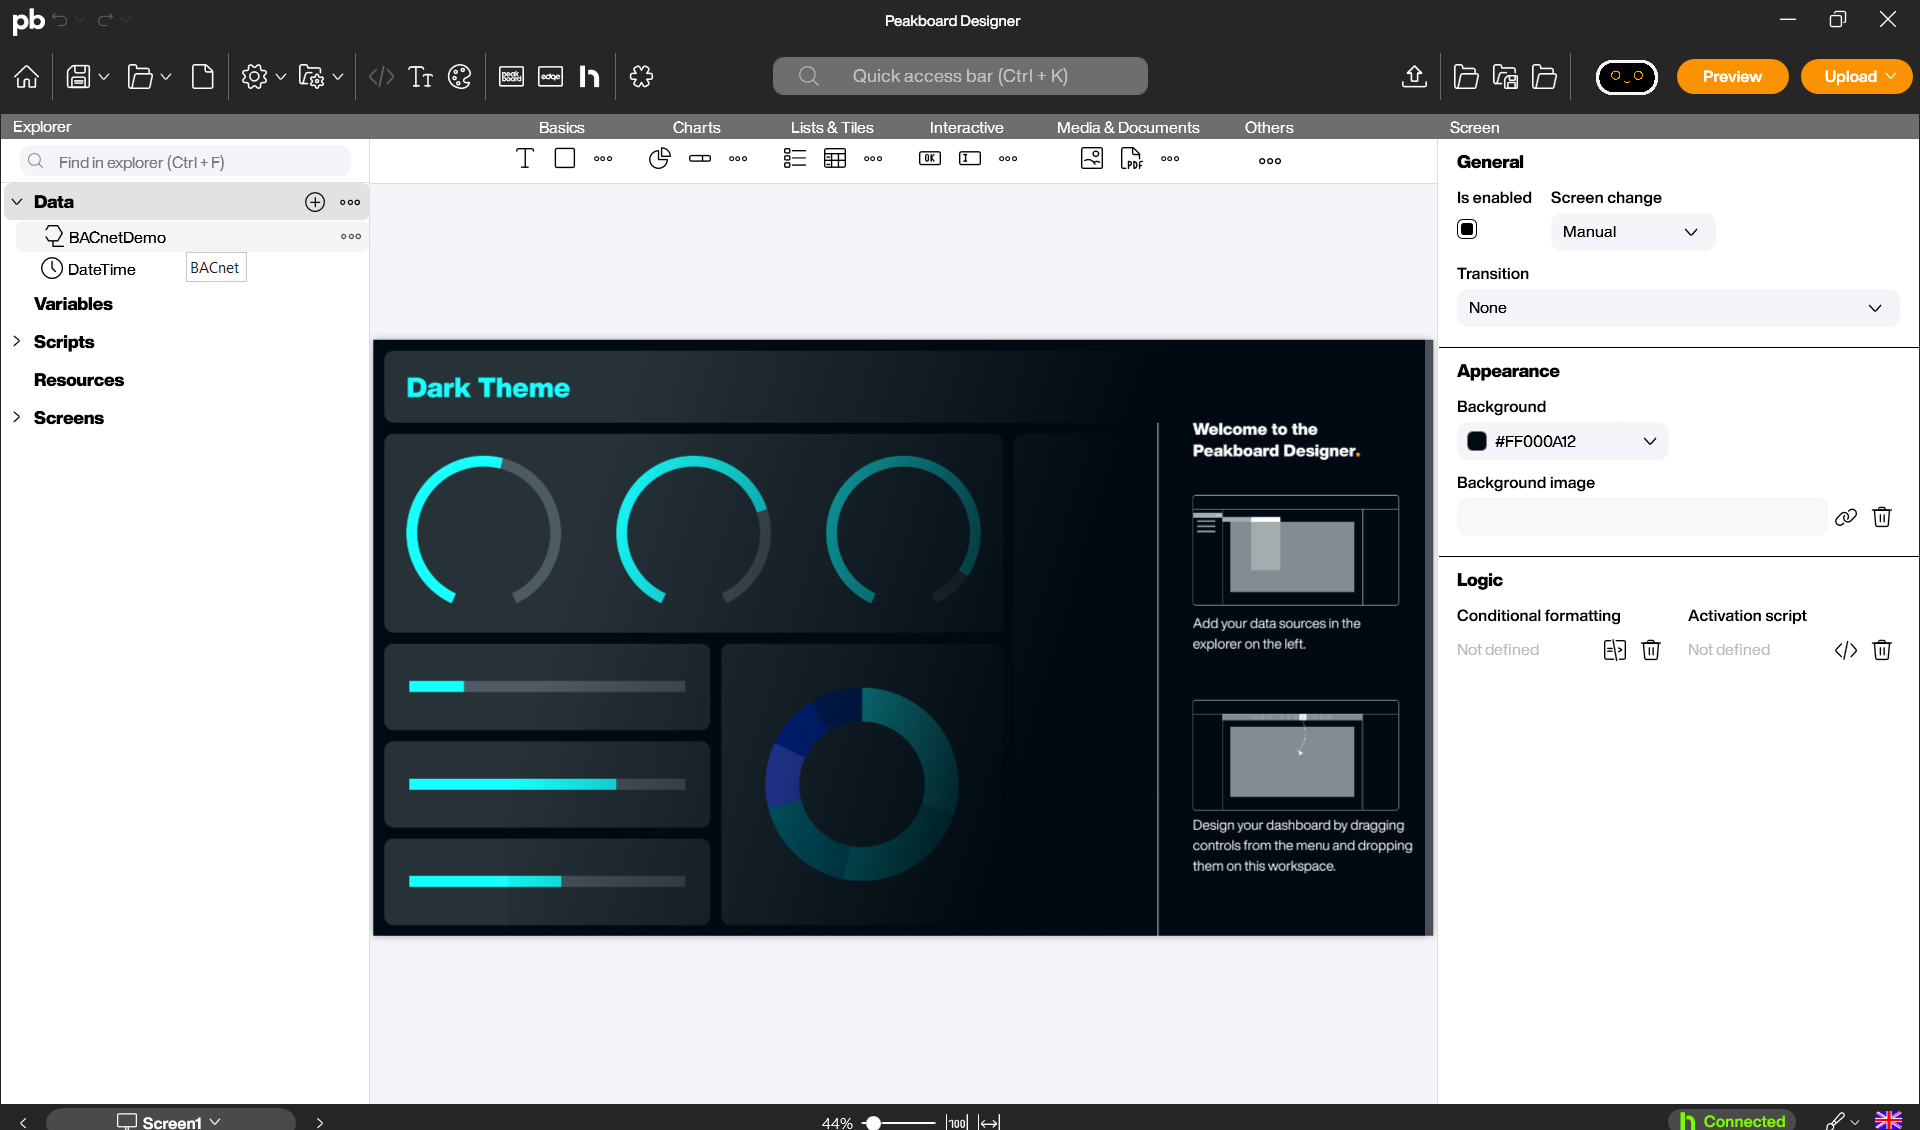Open the Screen1 selector at the bottom
1920x1130 pixels.
coord(170,1121)
